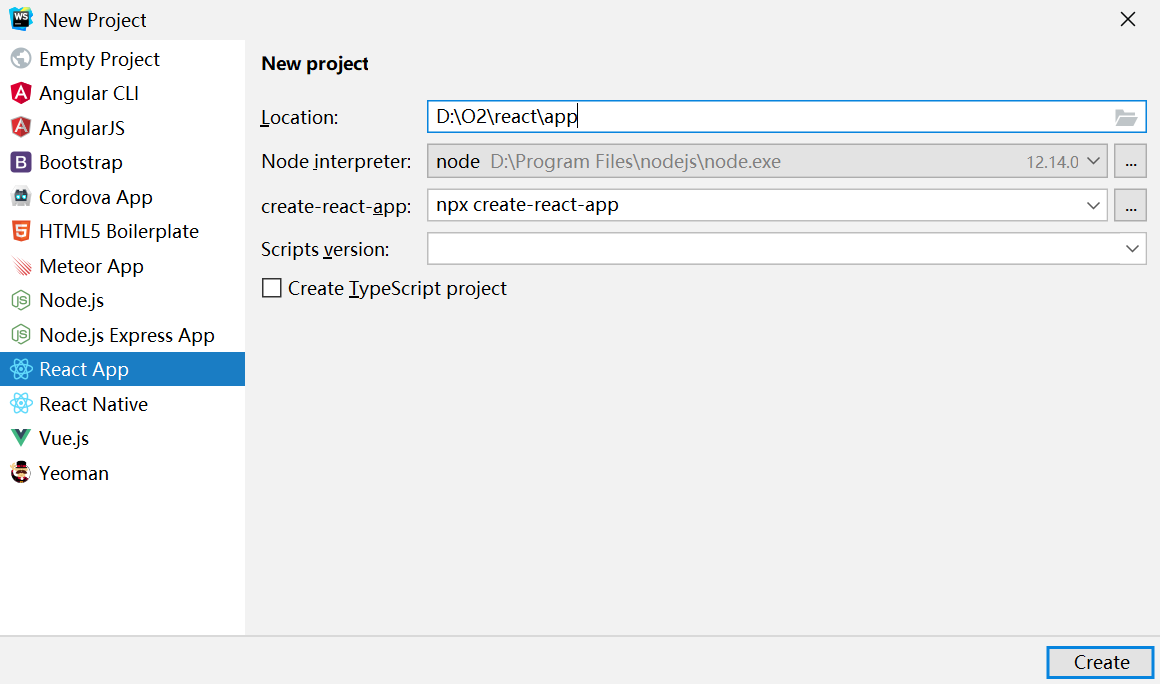Click the Node.js hexagon icon

[21, 300]
